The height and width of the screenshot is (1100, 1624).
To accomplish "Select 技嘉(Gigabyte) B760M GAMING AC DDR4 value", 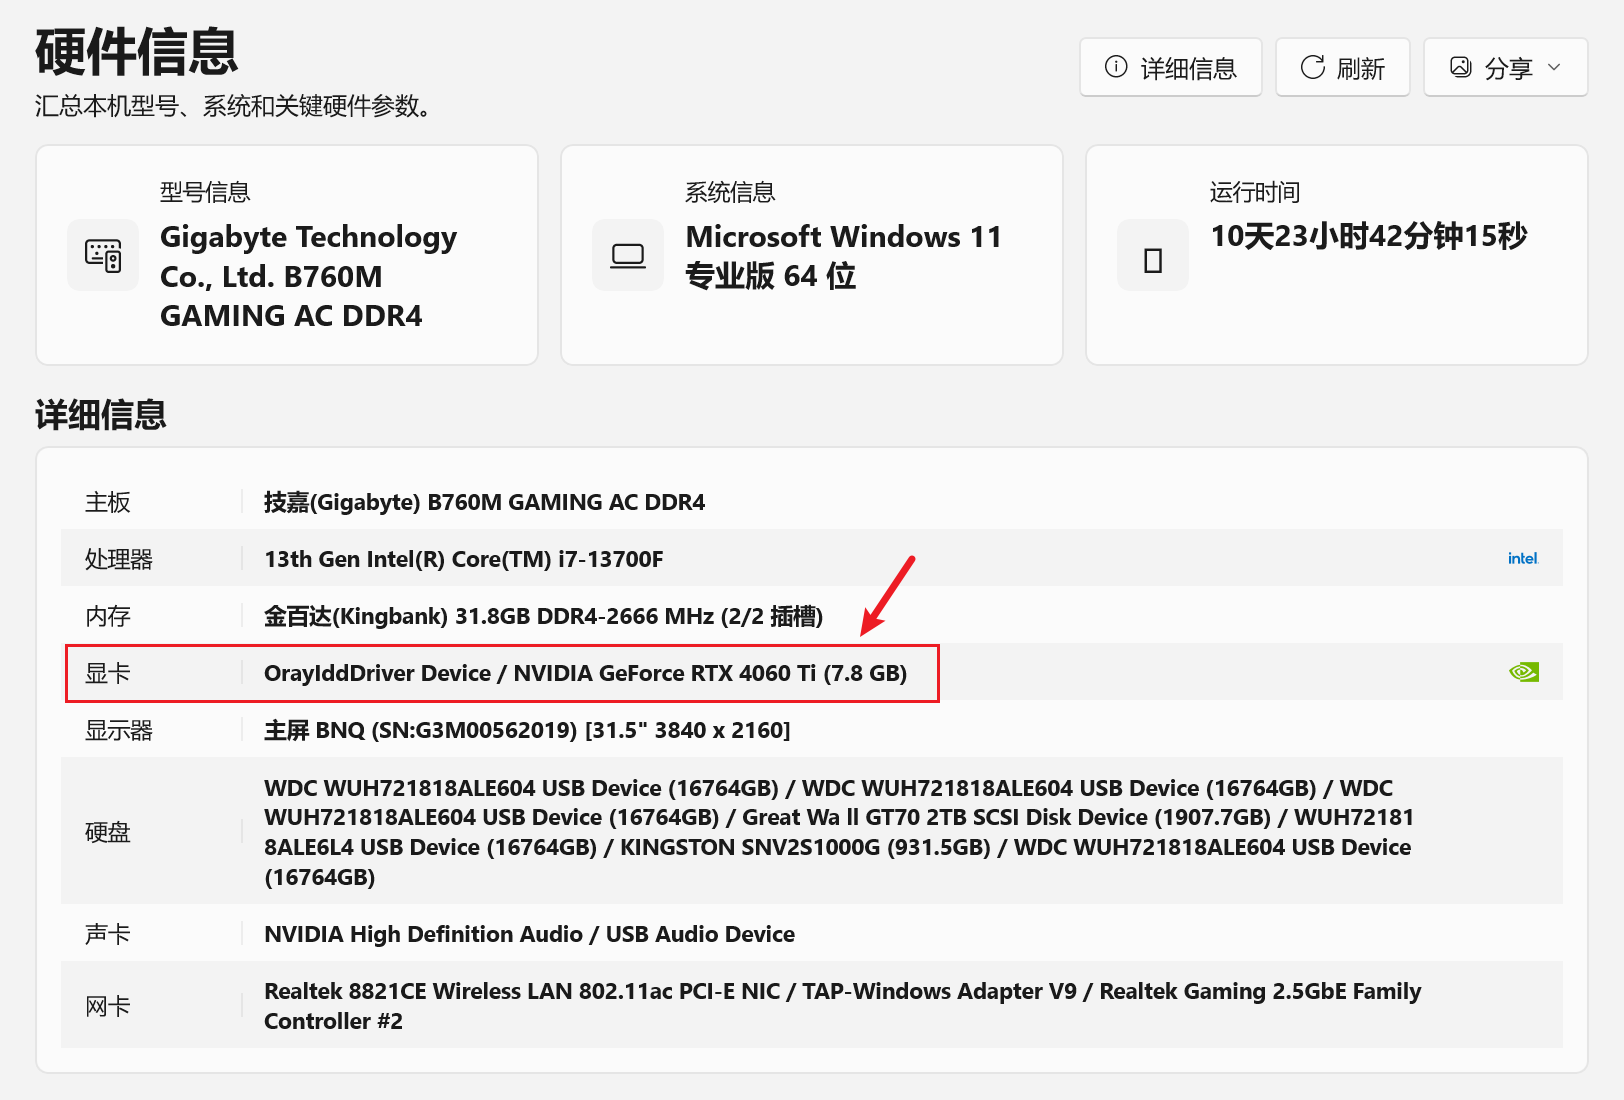I will point(484,502).
